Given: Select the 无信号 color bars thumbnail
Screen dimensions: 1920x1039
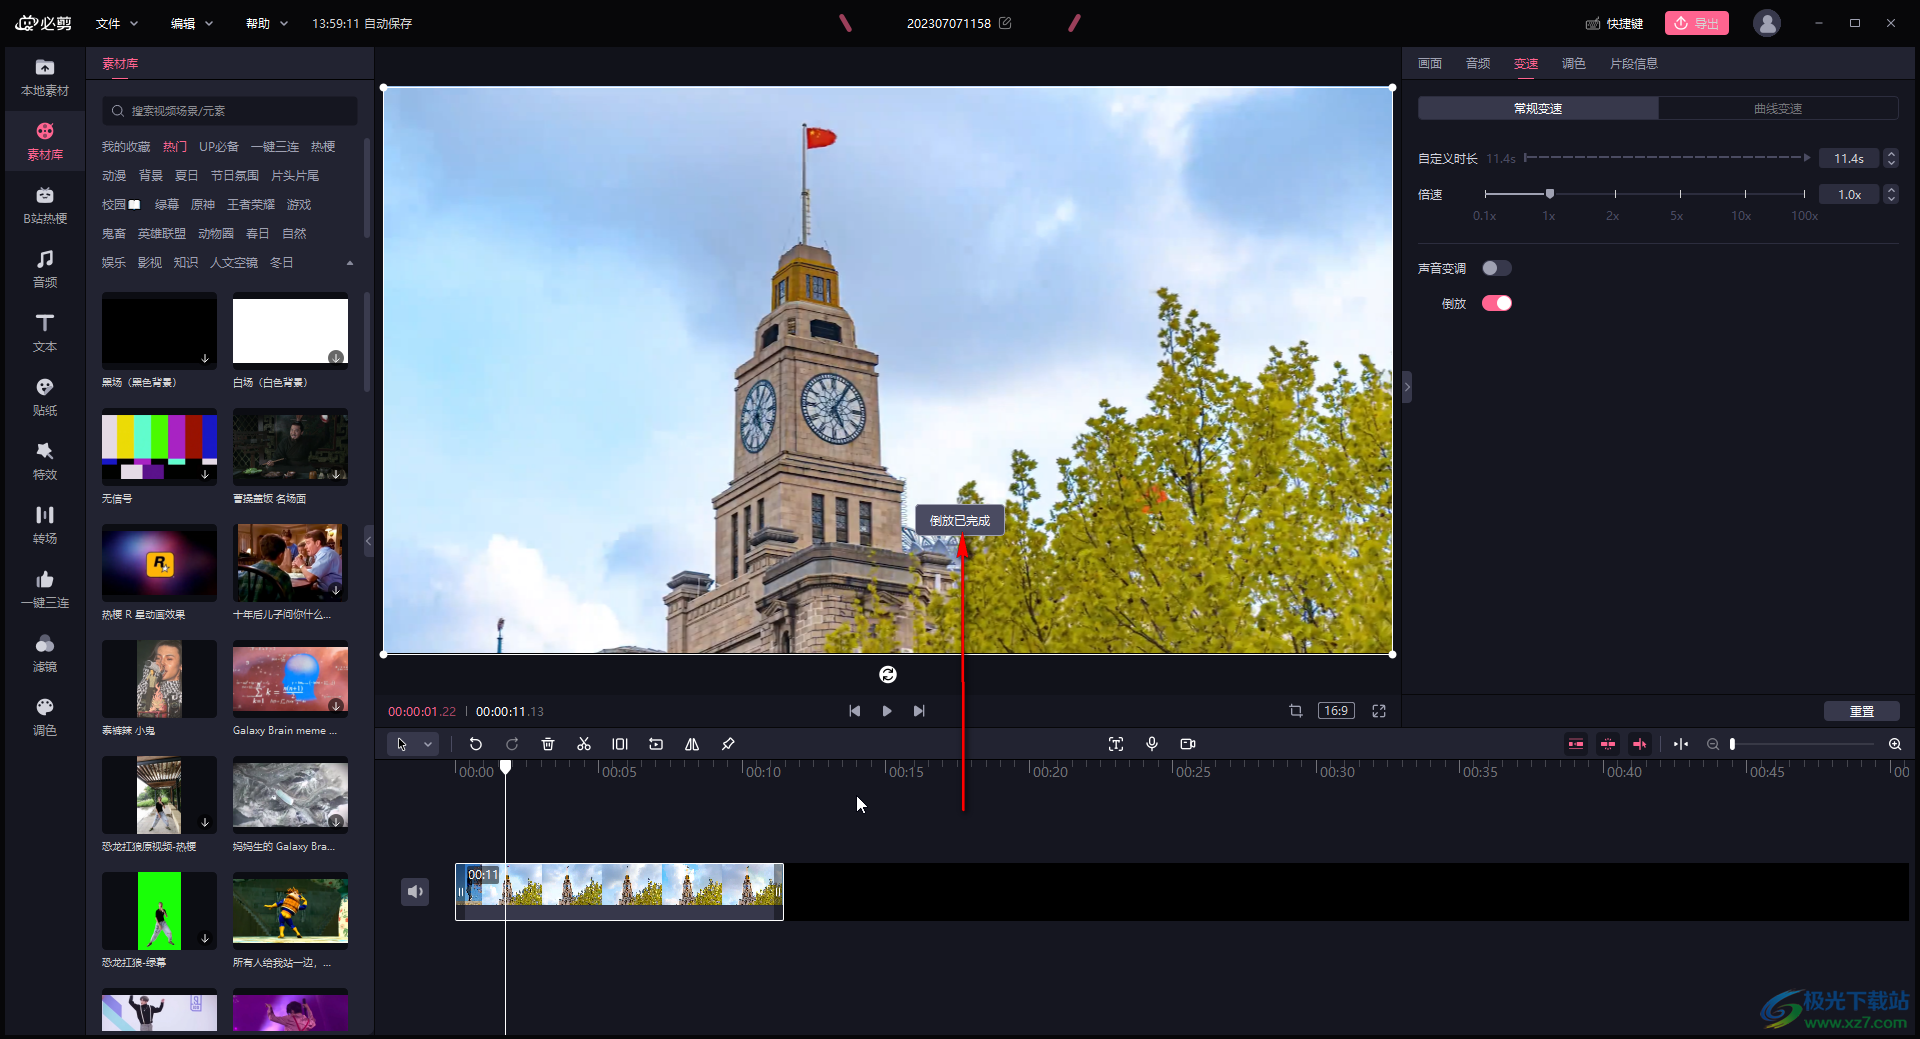Looking at the screenshot, I should coord(159,446).
